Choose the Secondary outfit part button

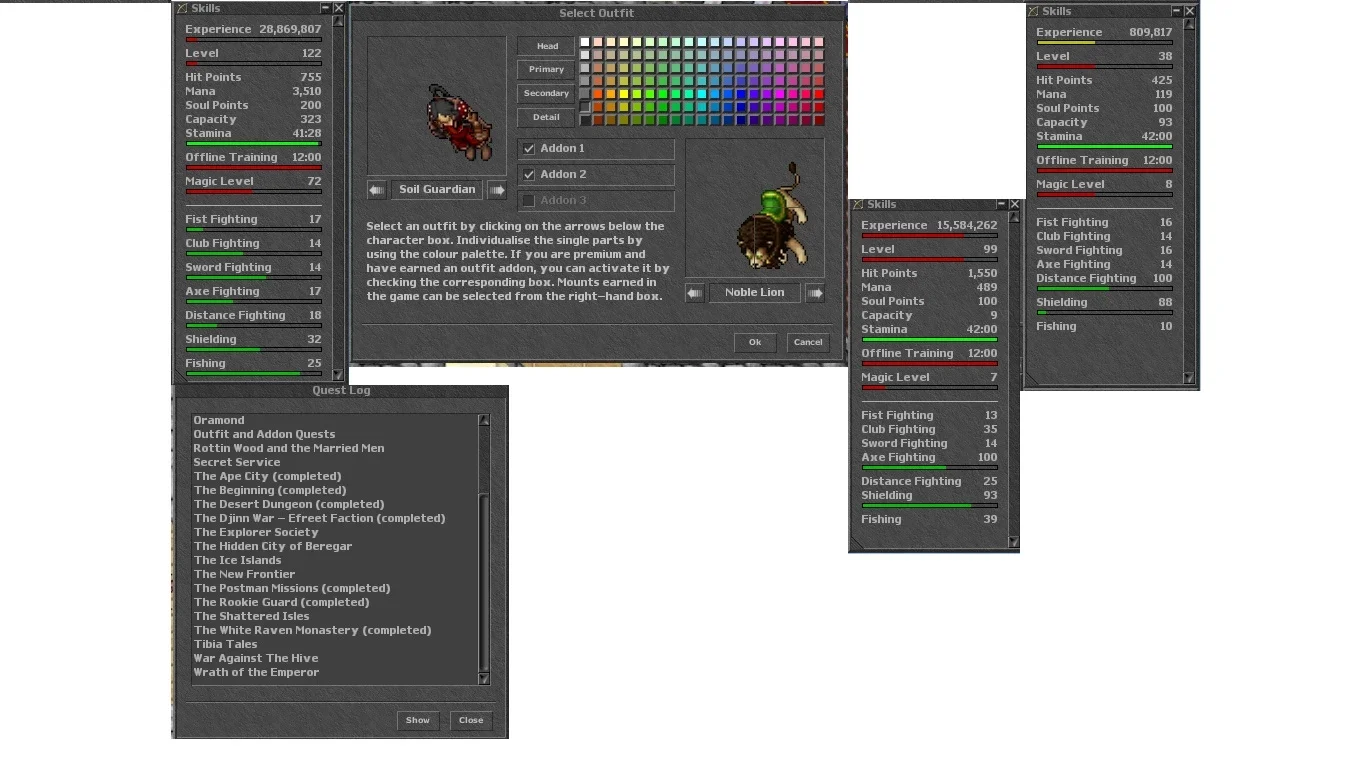point(546,93)
